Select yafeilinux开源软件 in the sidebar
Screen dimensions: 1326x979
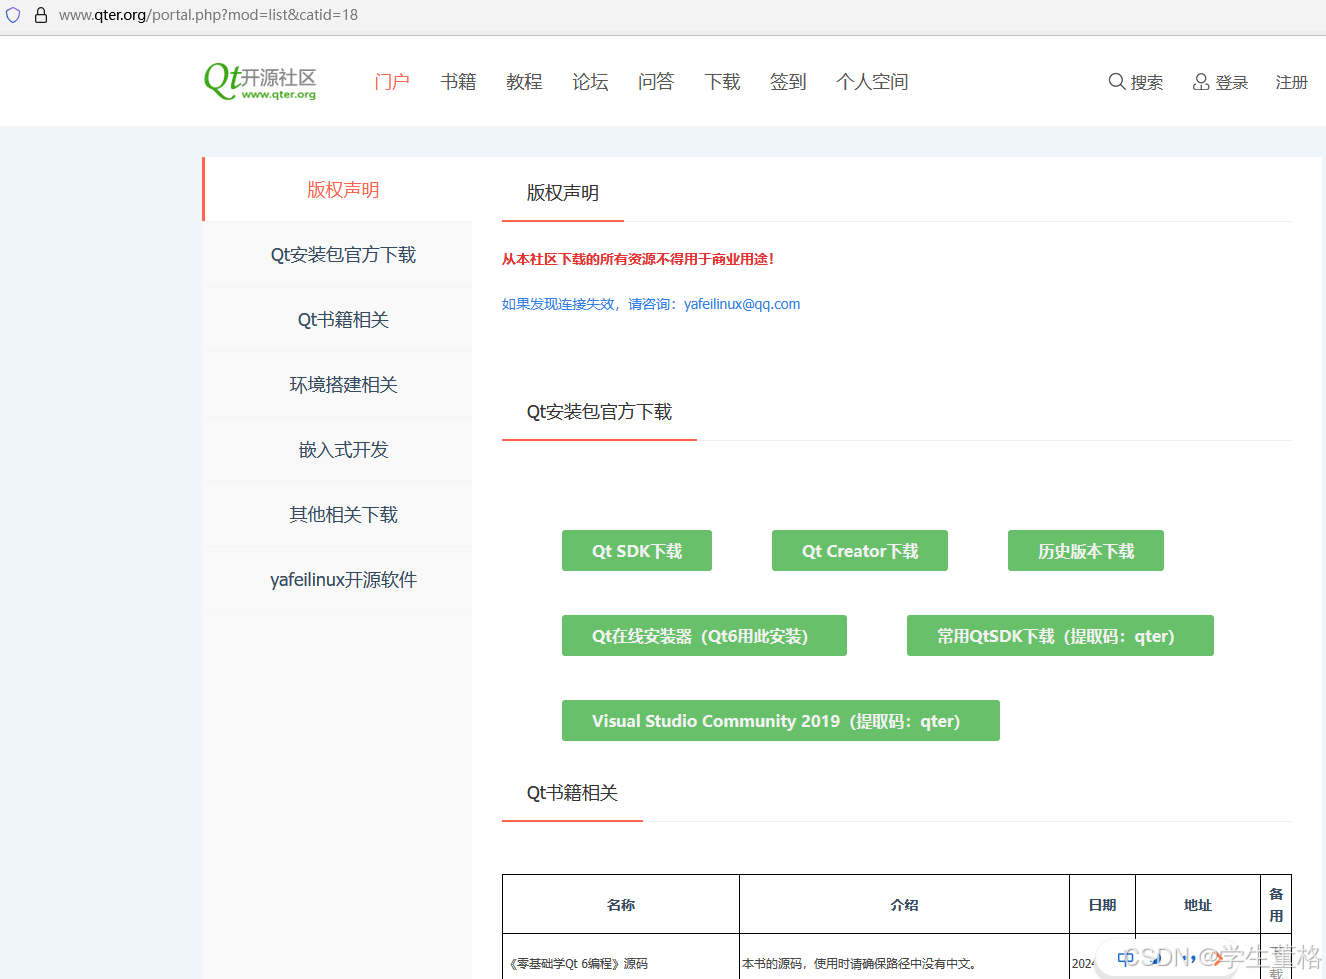point(337,579)
